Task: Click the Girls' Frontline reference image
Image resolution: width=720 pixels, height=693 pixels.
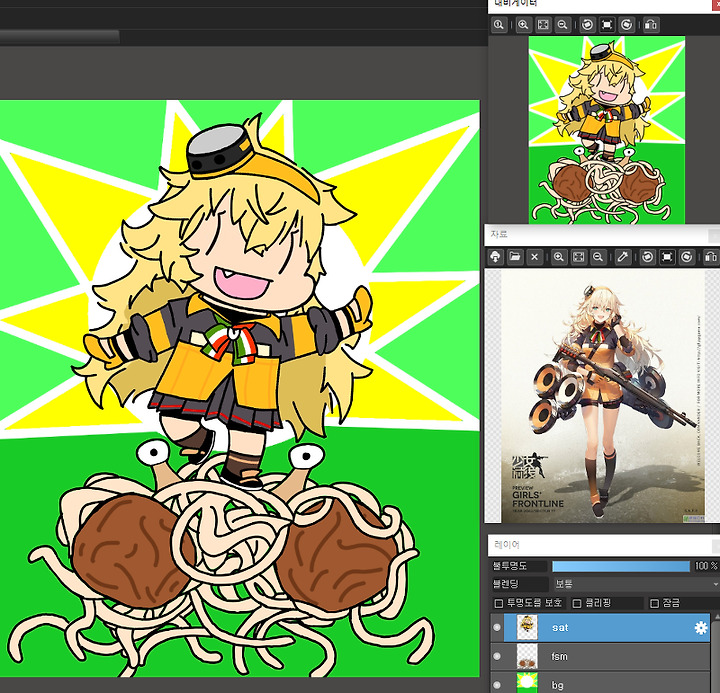Action: point(603,396)
